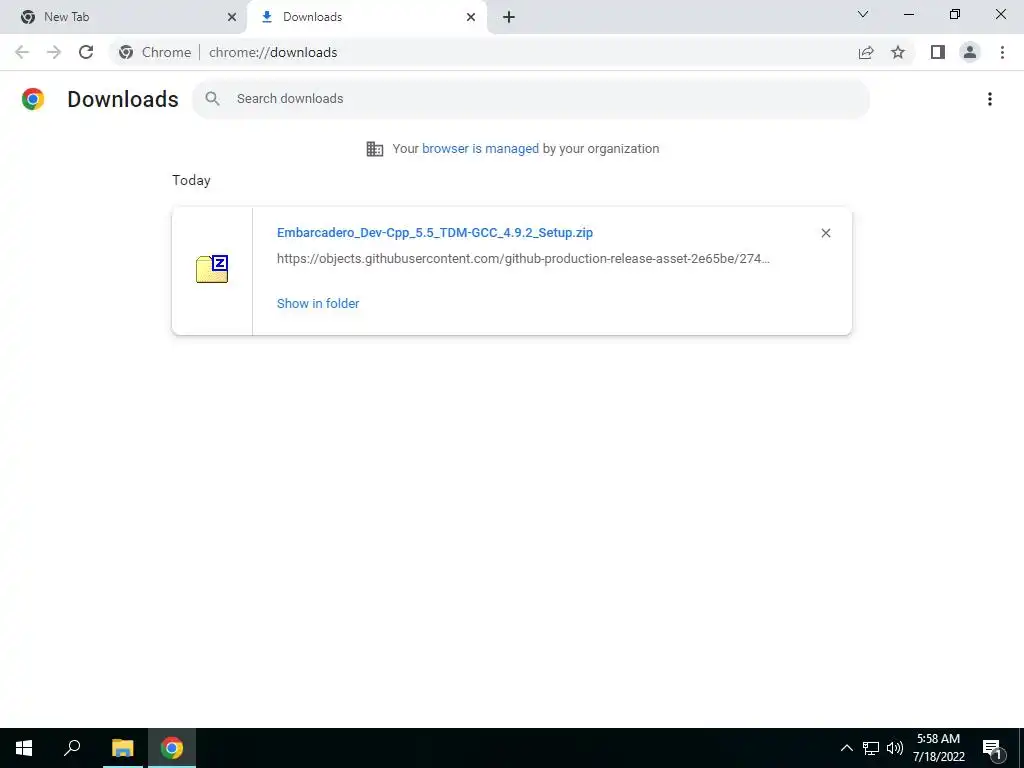Open the browser is managed link
The image size is (1024, 768).
click(480, 149)
